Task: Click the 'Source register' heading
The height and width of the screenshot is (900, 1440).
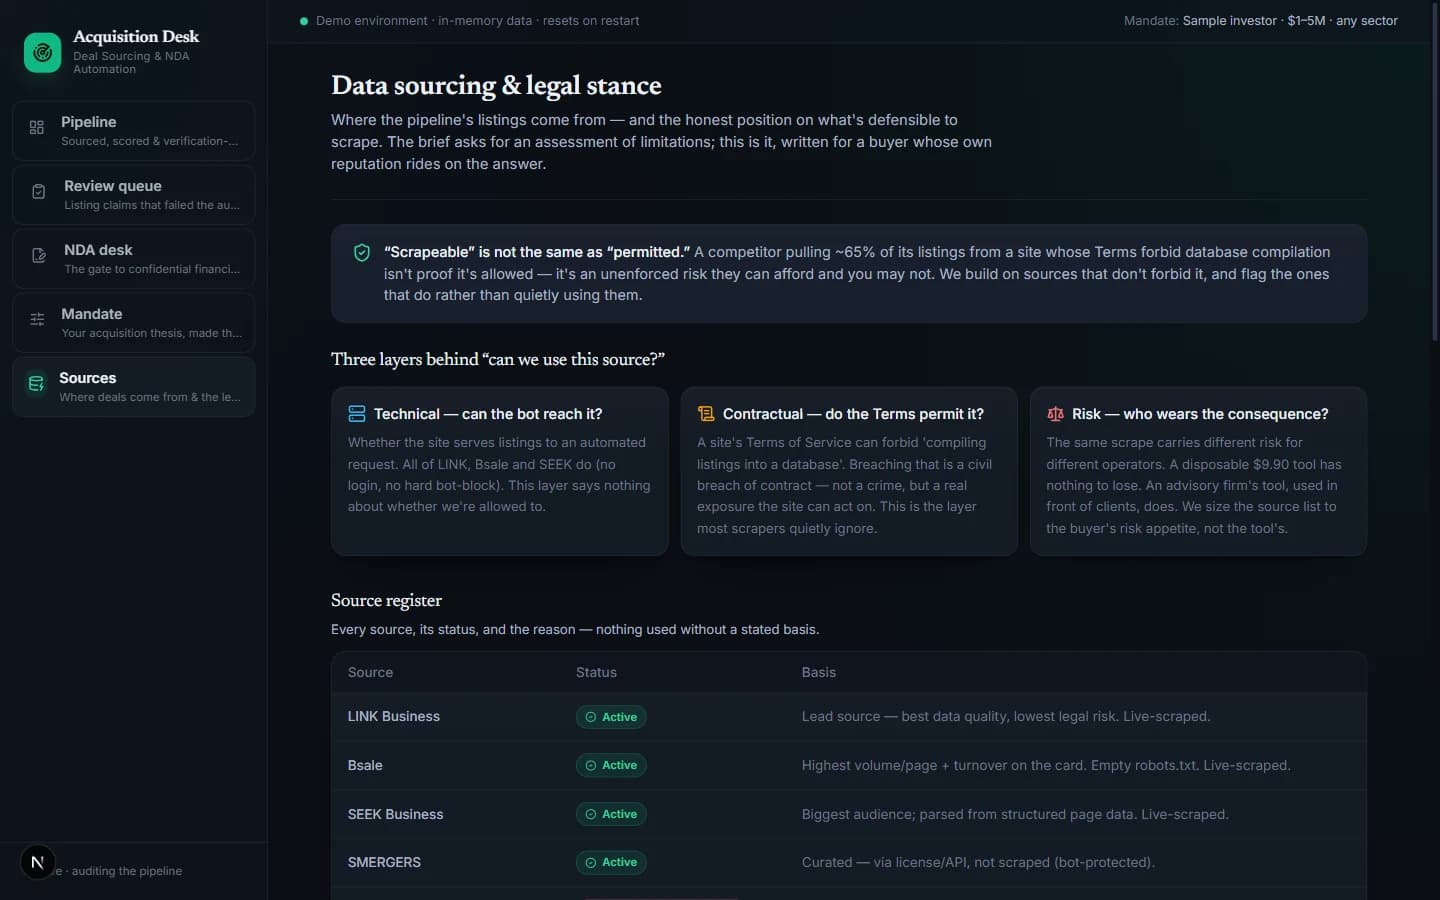Action: 386,600
